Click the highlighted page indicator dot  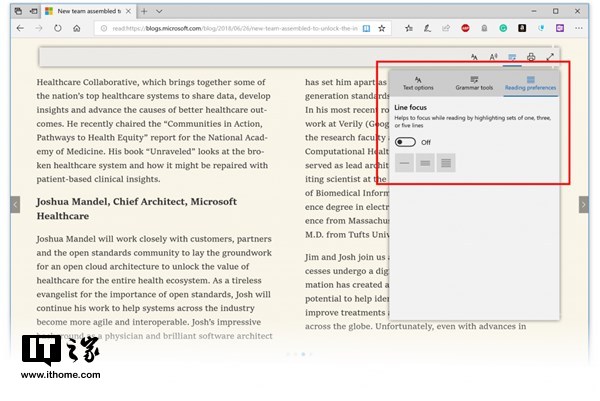click(303, 354)
